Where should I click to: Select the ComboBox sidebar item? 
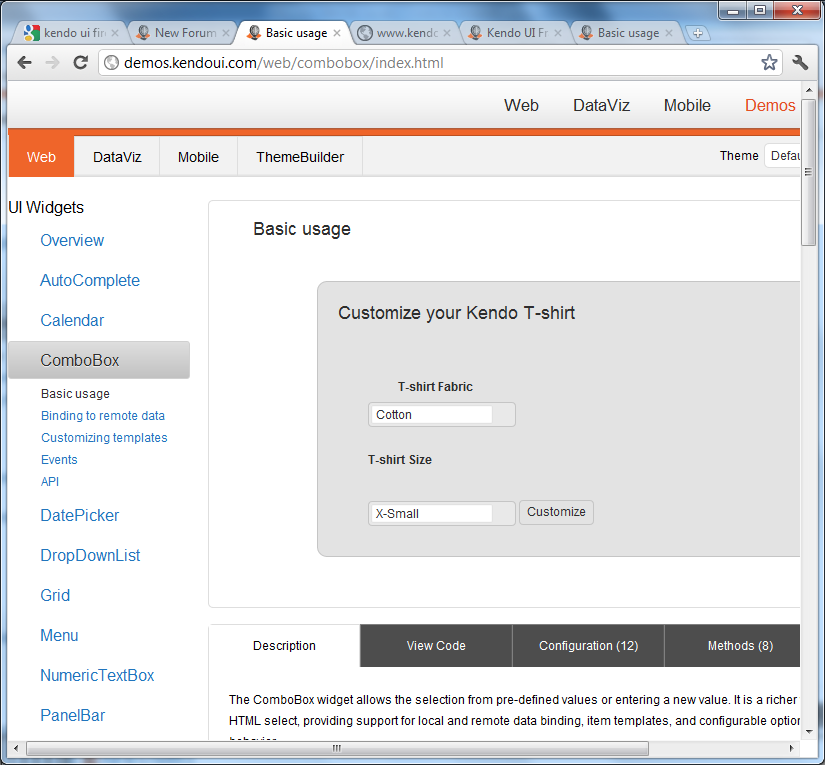click(x=99, y=360)
